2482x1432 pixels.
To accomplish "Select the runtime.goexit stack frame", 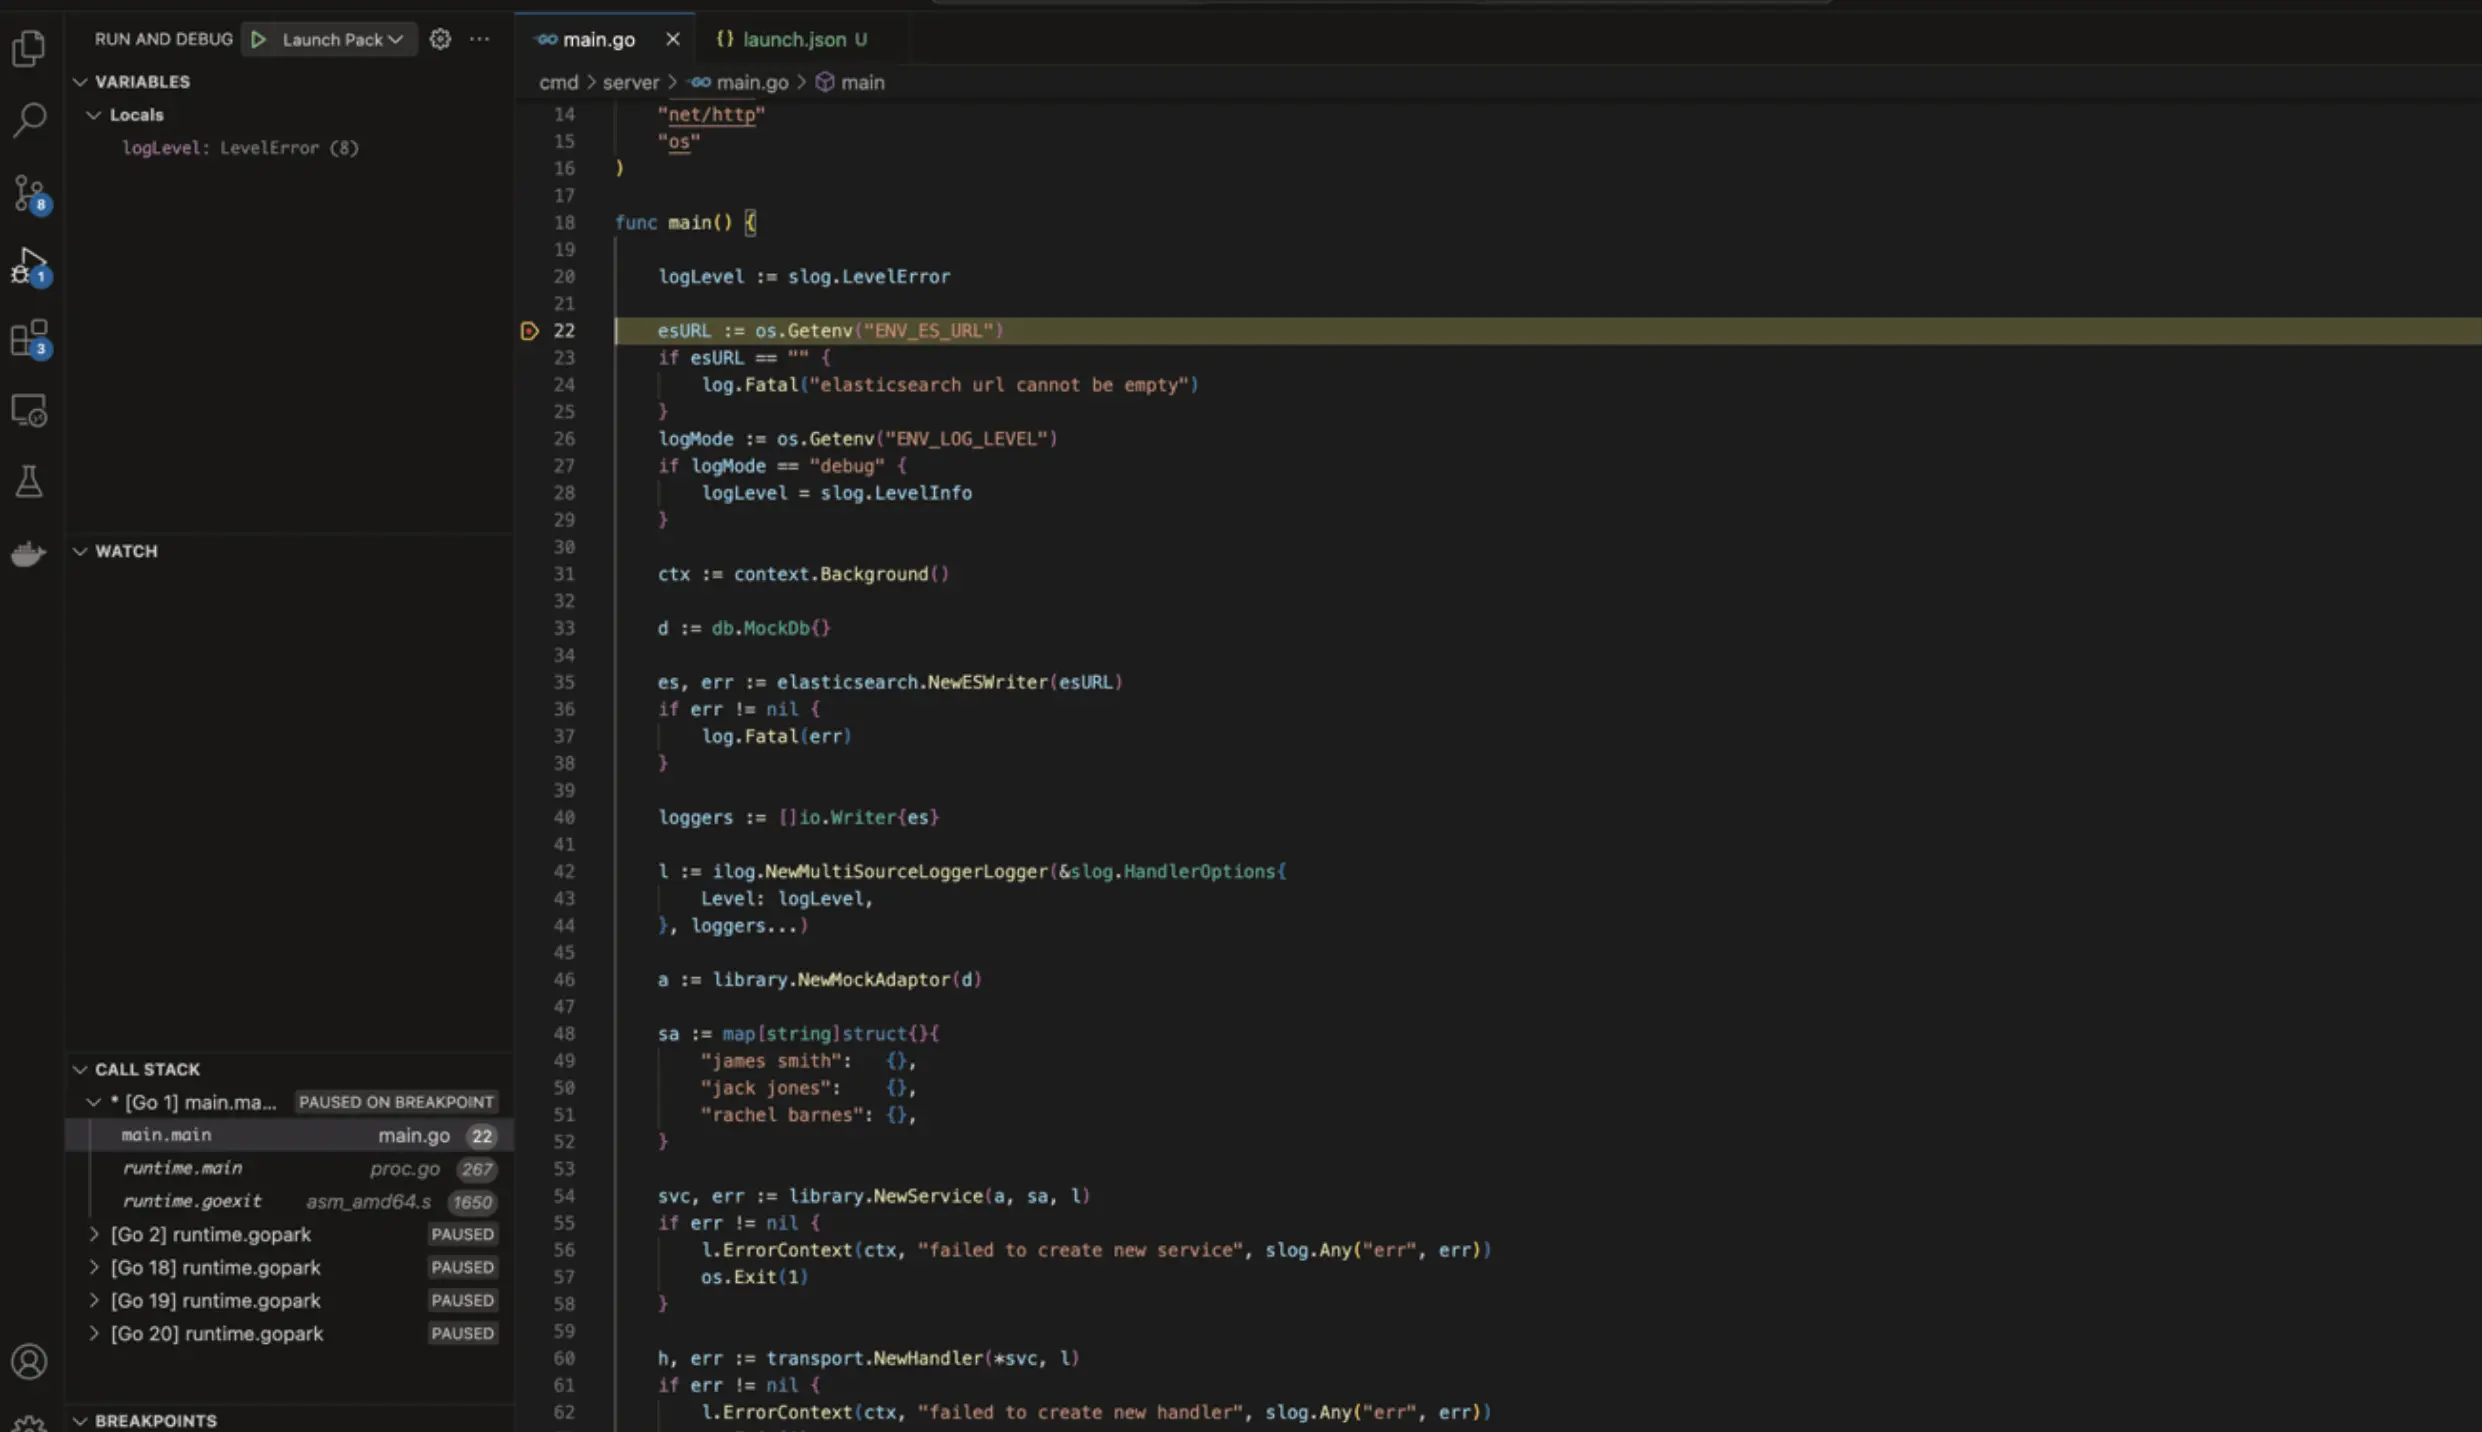I will point(290,1201).
